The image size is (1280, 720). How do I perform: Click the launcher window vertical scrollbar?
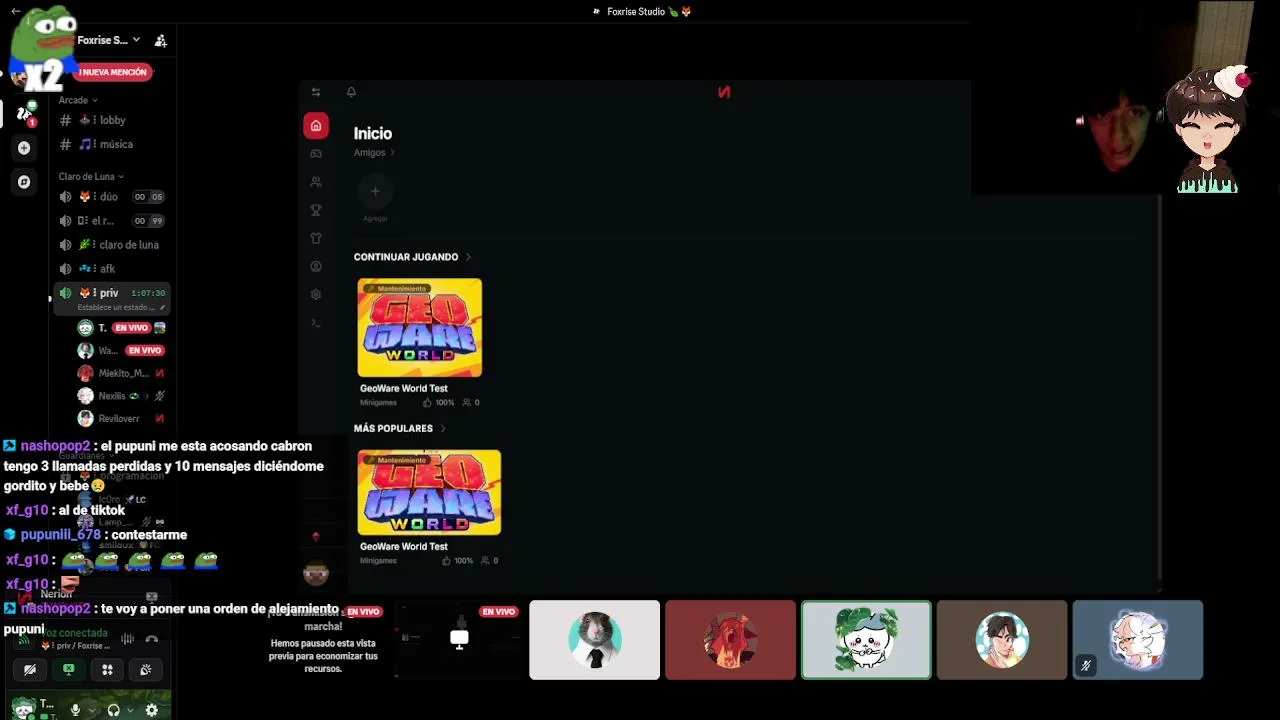(1160, 386)
